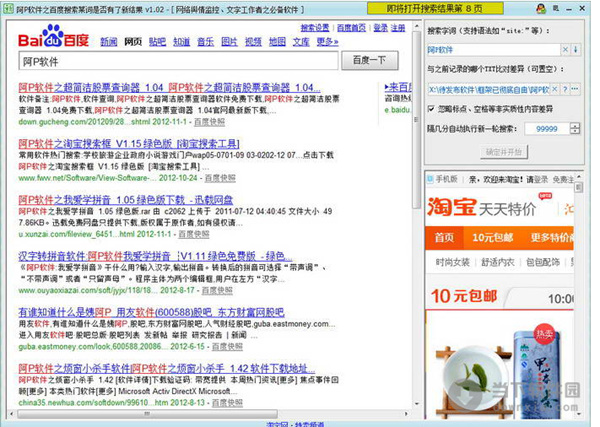Click the TXT comparison file path field

489,89
